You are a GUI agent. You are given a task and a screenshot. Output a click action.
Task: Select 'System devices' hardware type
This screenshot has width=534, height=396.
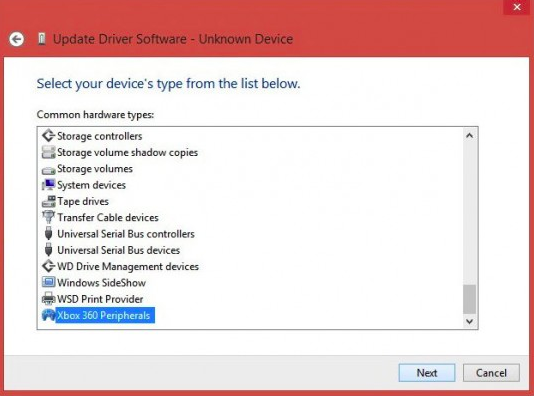pyautogui.click(x=91, y=185)
